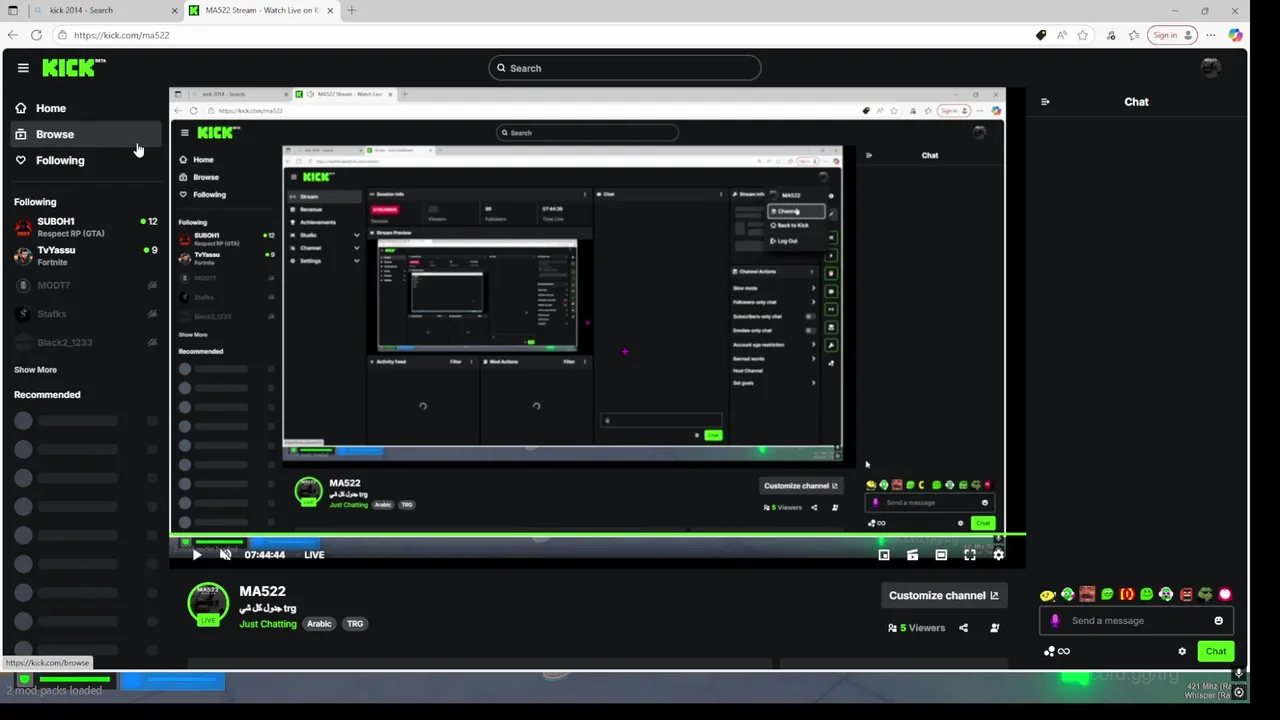Go back in the browser
Image resolution: width=1280 pixels, height=720 pixels.
pyautogui.click(x=13, y=35)
